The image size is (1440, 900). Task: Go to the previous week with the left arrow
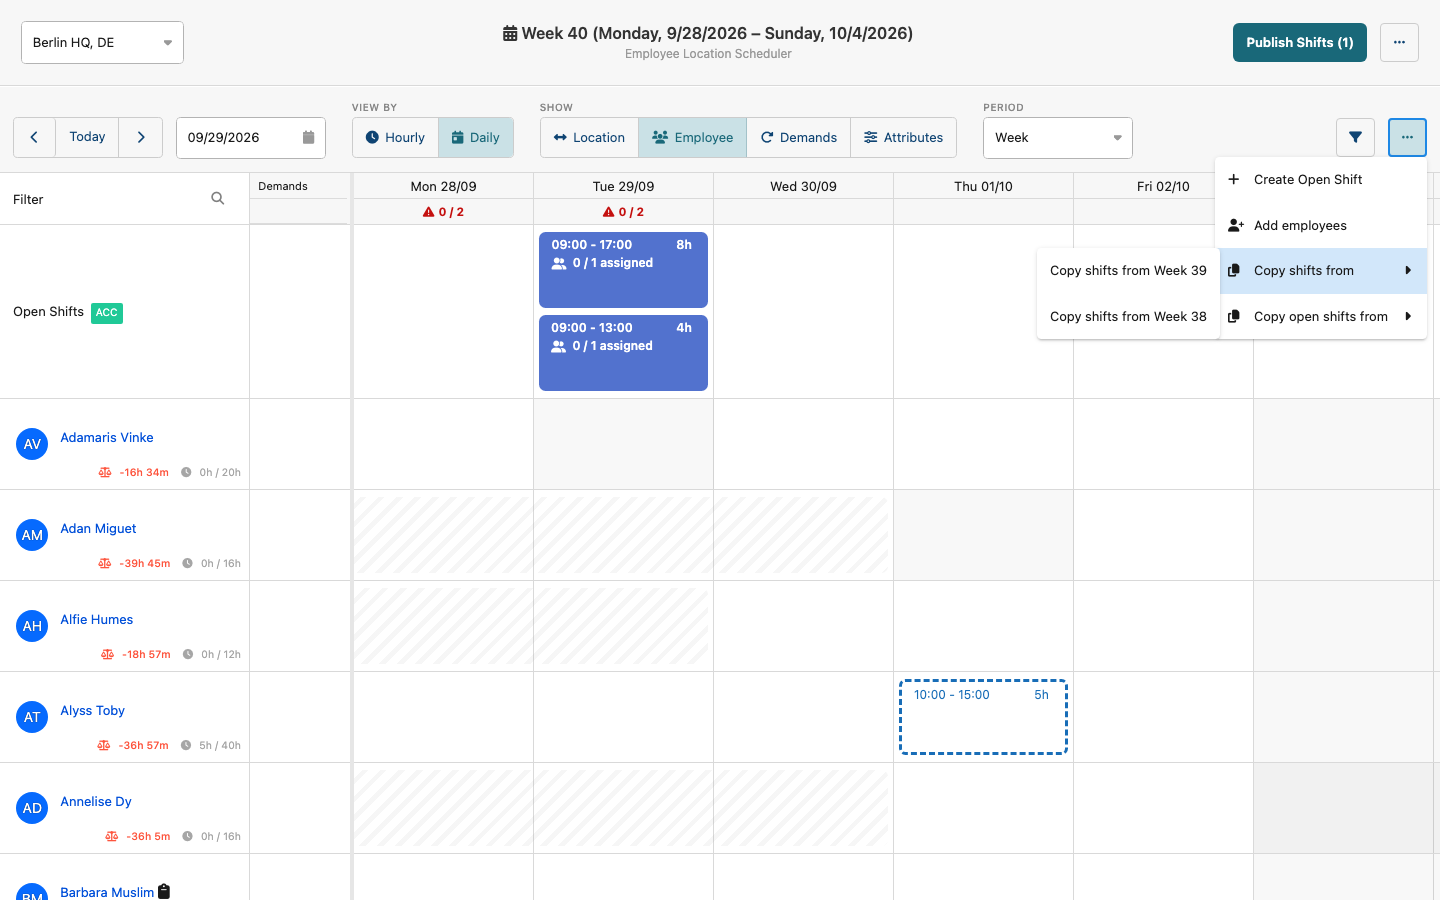click(x=34, y=137)
